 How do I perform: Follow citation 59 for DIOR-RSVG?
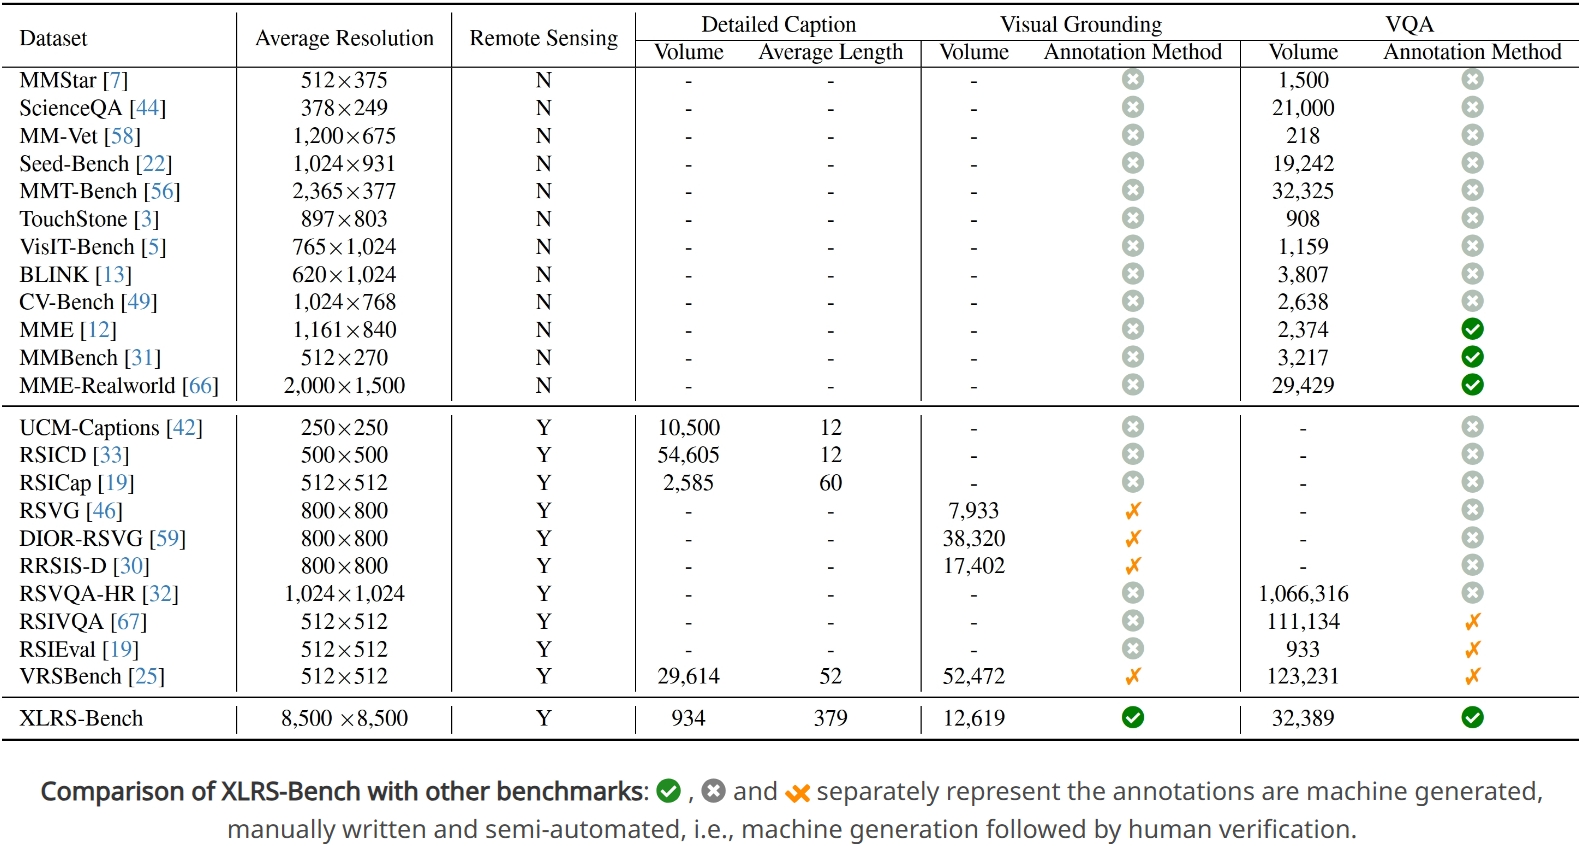[167, 539]
